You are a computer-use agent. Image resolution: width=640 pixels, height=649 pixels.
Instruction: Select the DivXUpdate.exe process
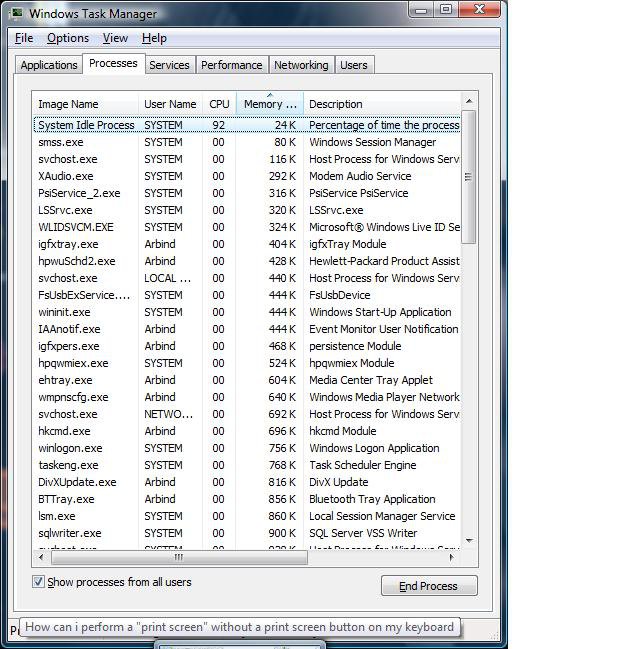[247, 481]
